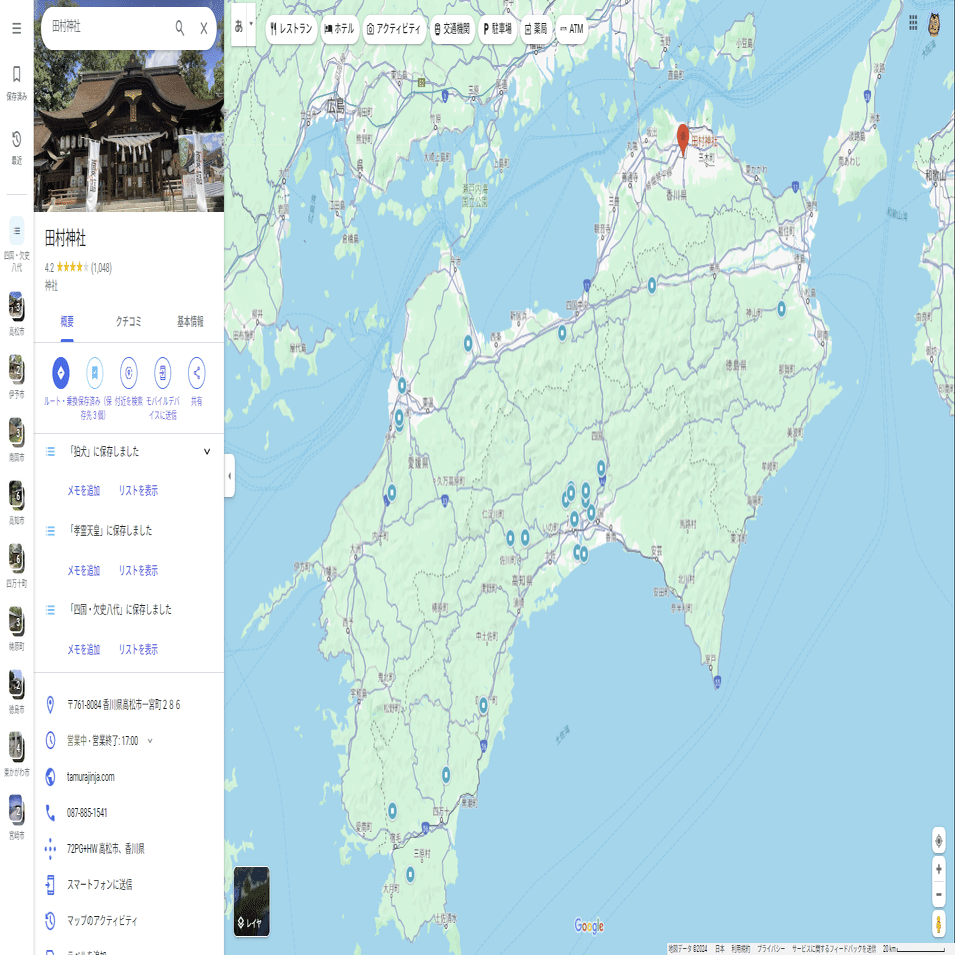Open the hamburger main menu
The width and height of the screenshot is (955, 955).
tap(16, 28)
